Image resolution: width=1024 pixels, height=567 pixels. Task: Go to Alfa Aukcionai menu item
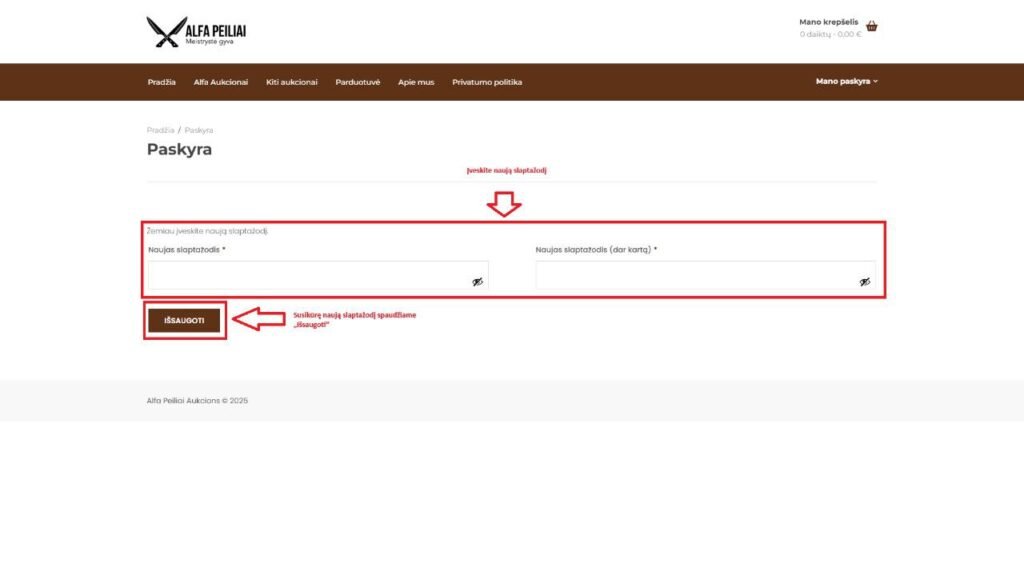221,82
